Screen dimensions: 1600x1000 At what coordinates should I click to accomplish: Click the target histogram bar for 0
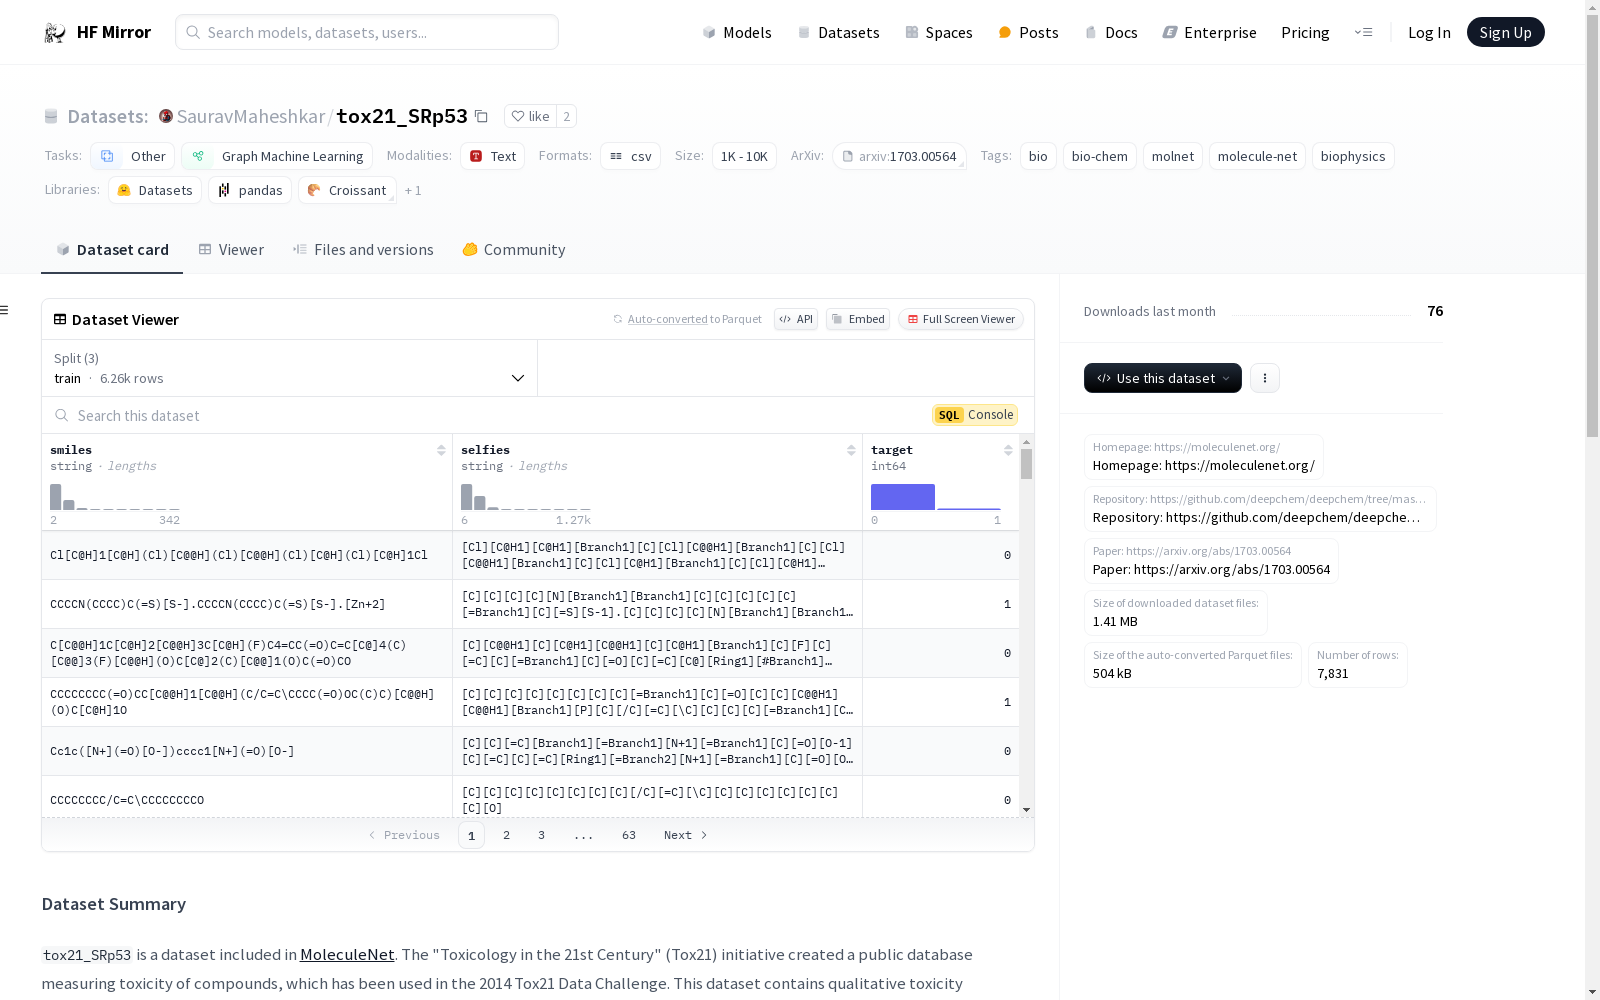click(903, 497)
